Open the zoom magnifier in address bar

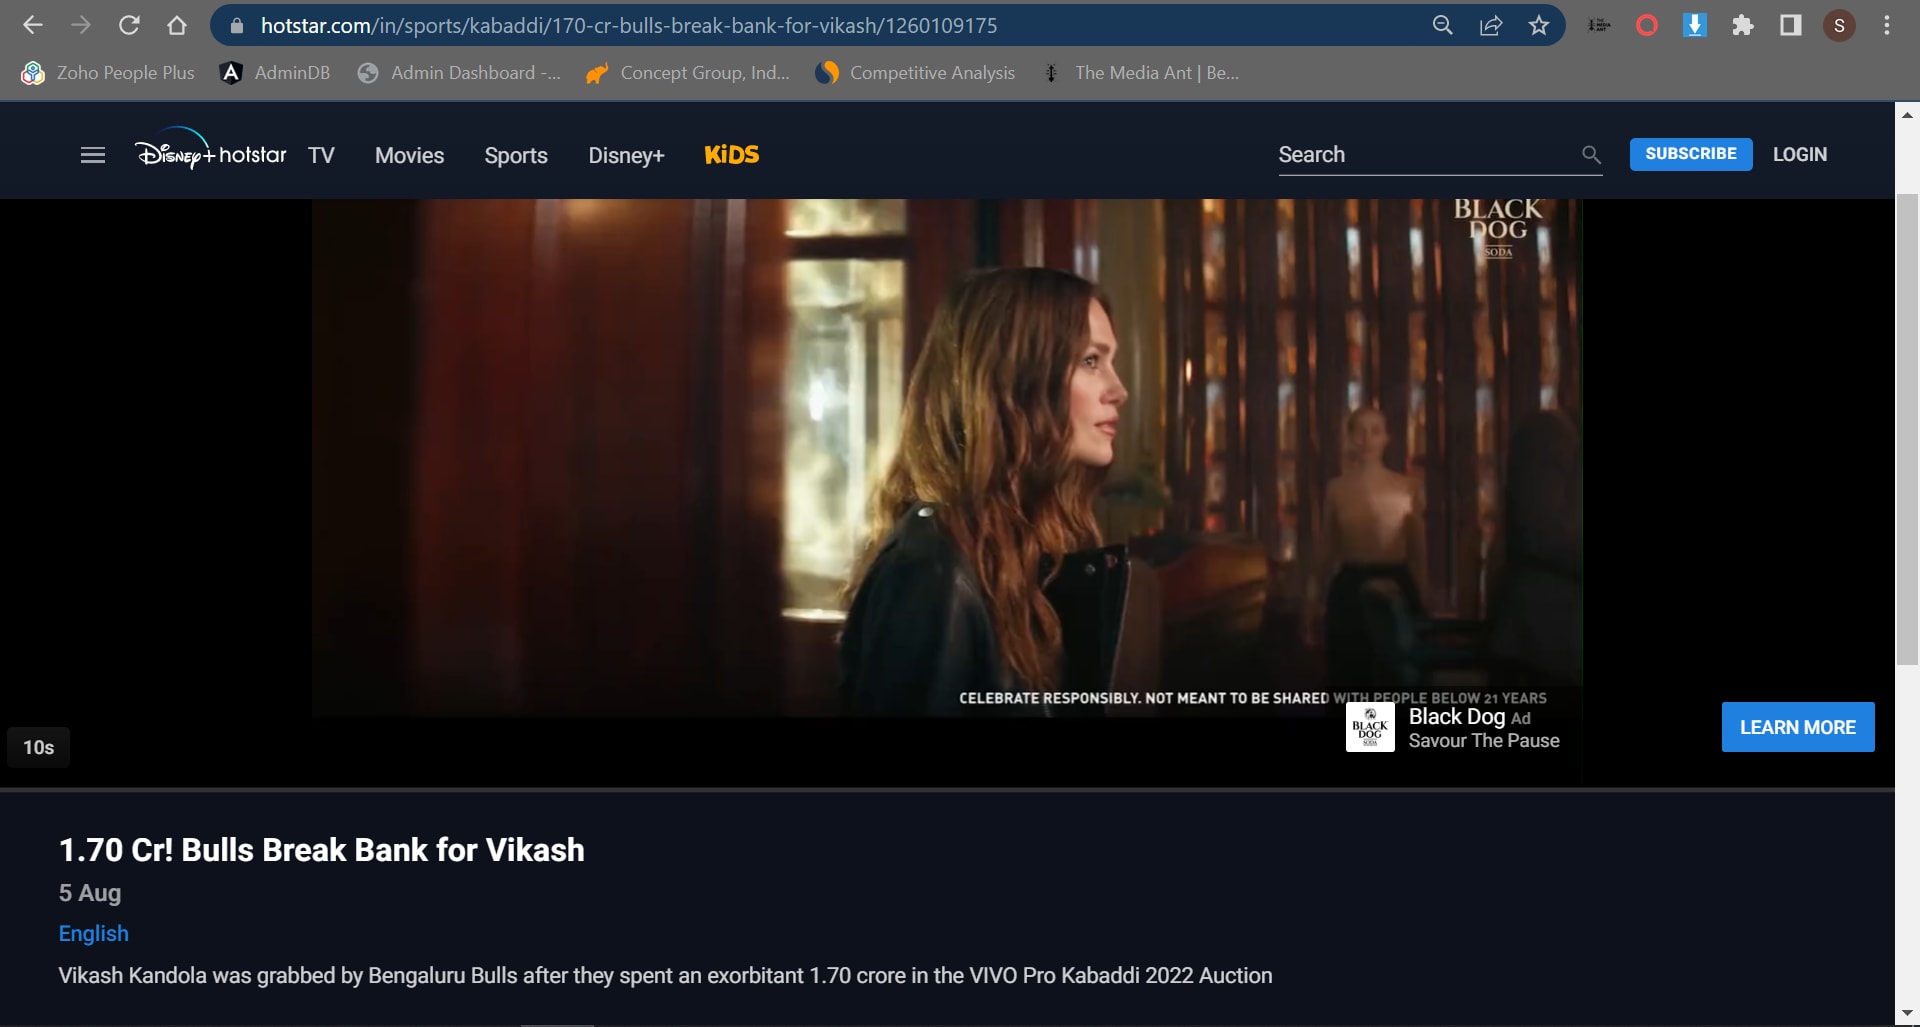point(1442,25)
